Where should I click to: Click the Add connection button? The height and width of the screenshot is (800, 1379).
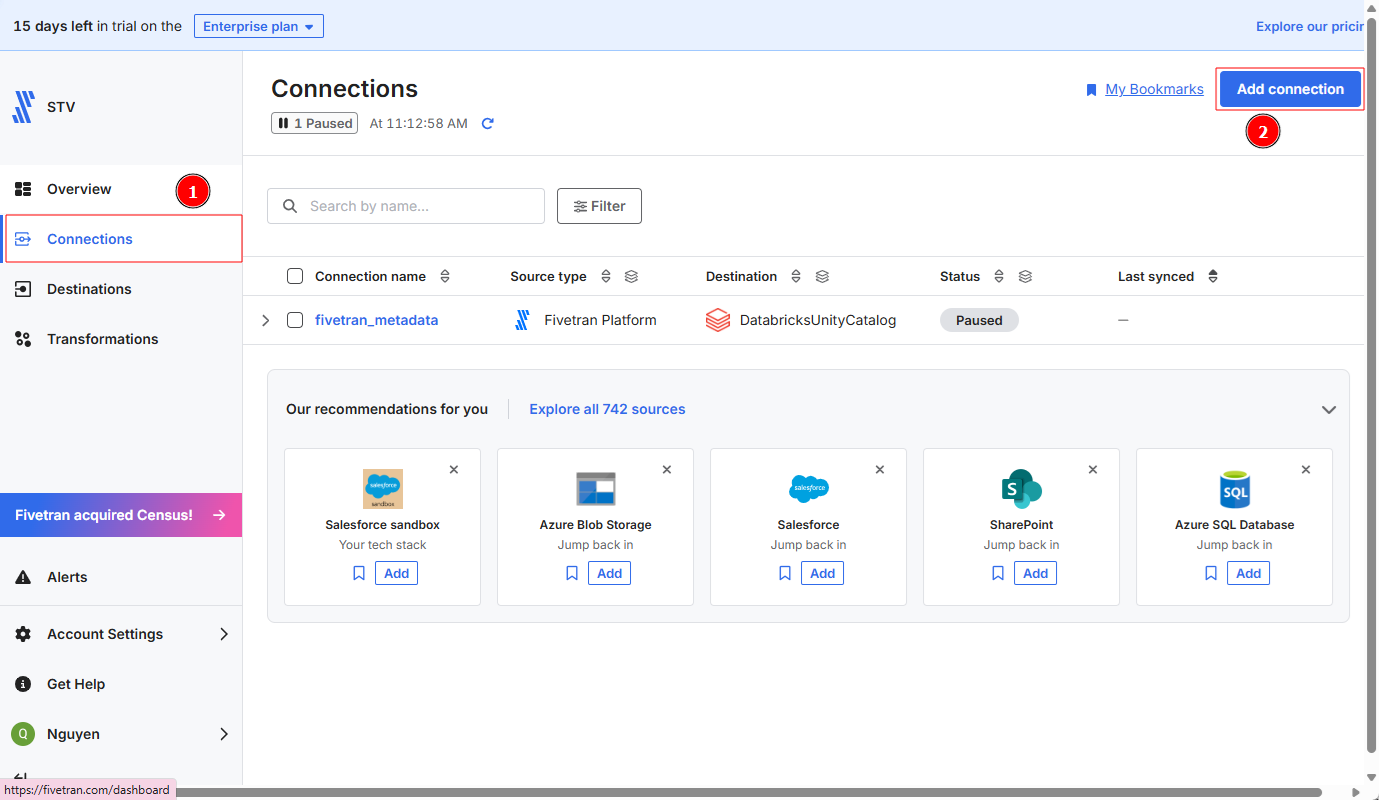pos(1290,89)
